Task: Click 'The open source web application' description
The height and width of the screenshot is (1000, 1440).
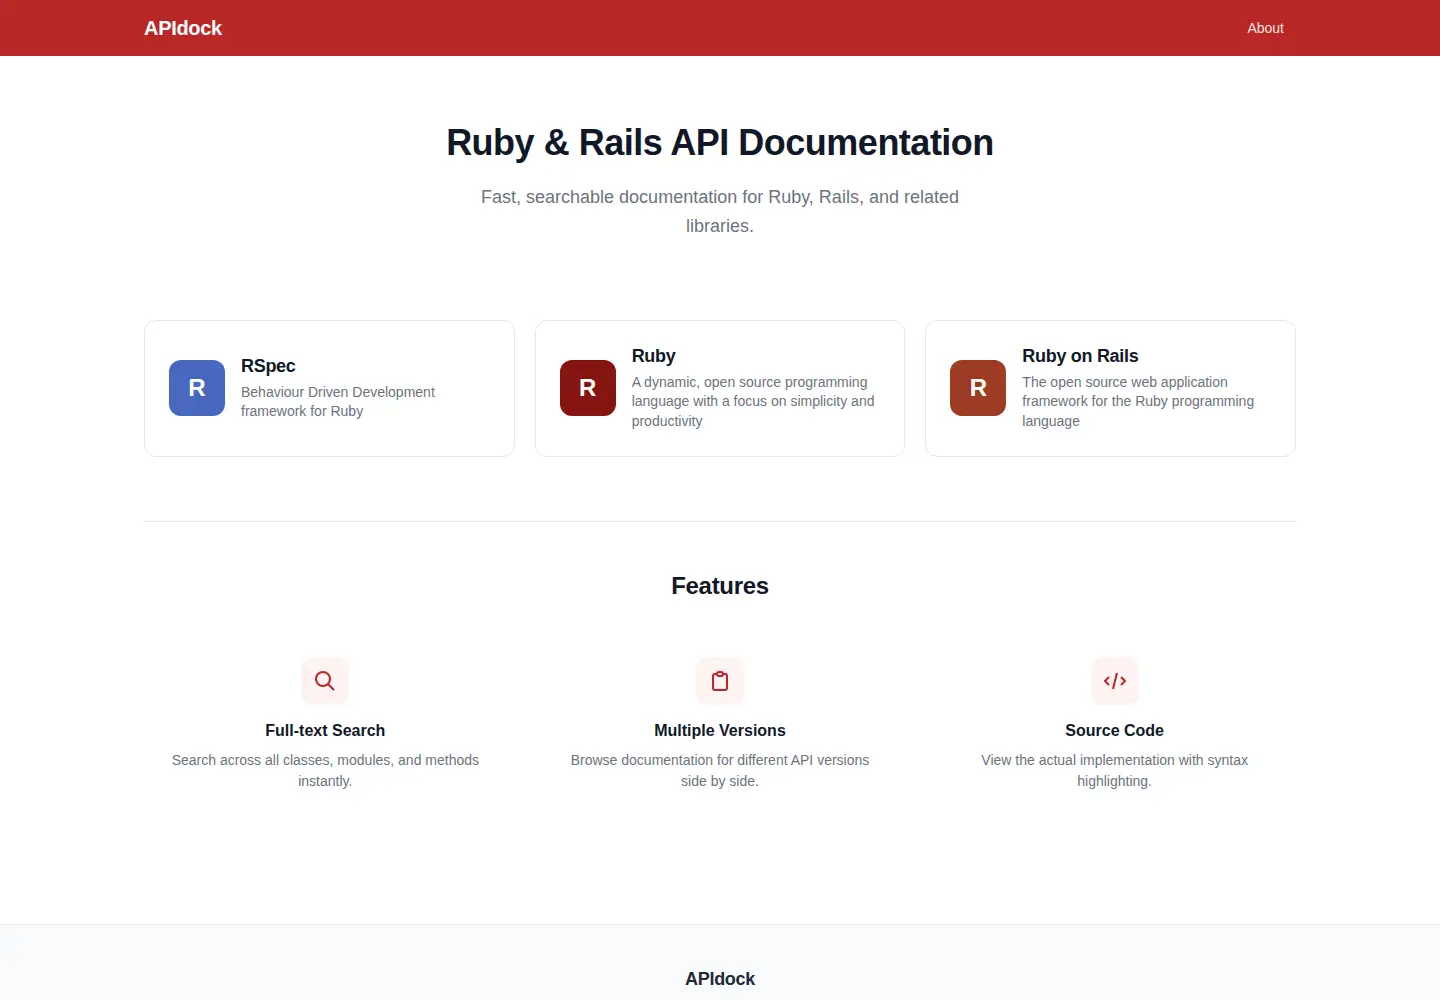Action: coord(1138,401)
